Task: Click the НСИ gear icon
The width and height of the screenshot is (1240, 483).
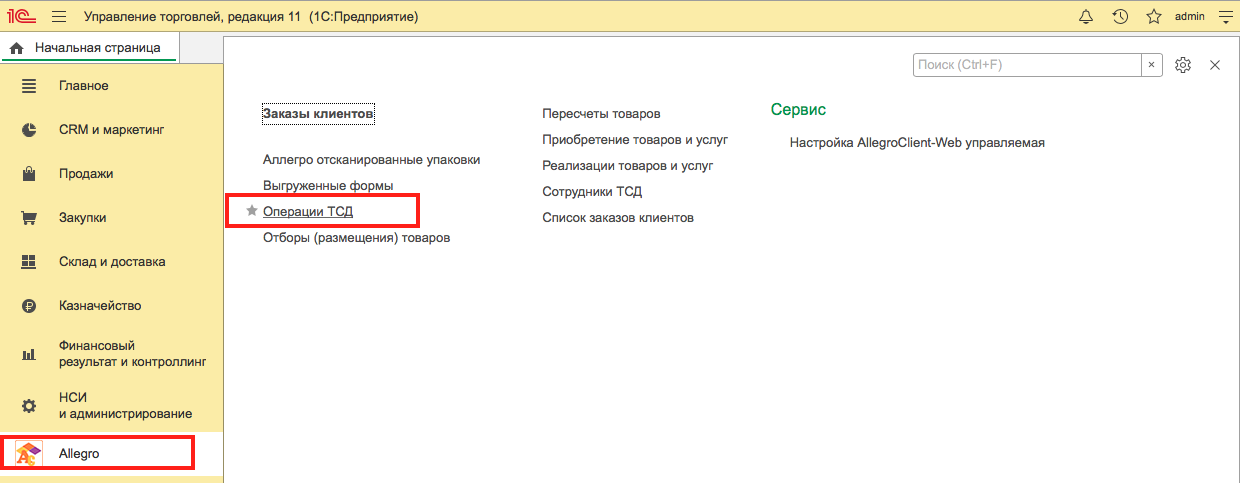Action: point(29,406)
